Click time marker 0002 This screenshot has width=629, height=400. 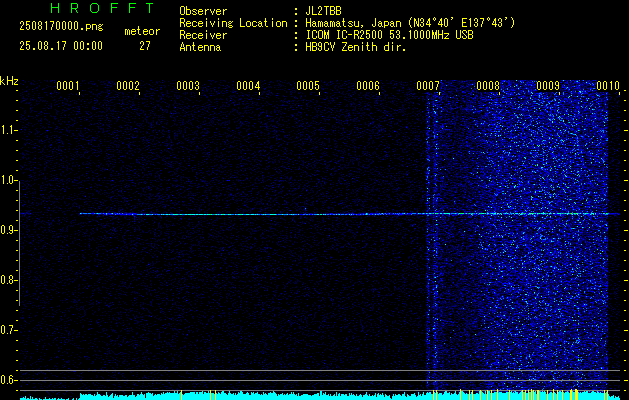click(128, 86)
